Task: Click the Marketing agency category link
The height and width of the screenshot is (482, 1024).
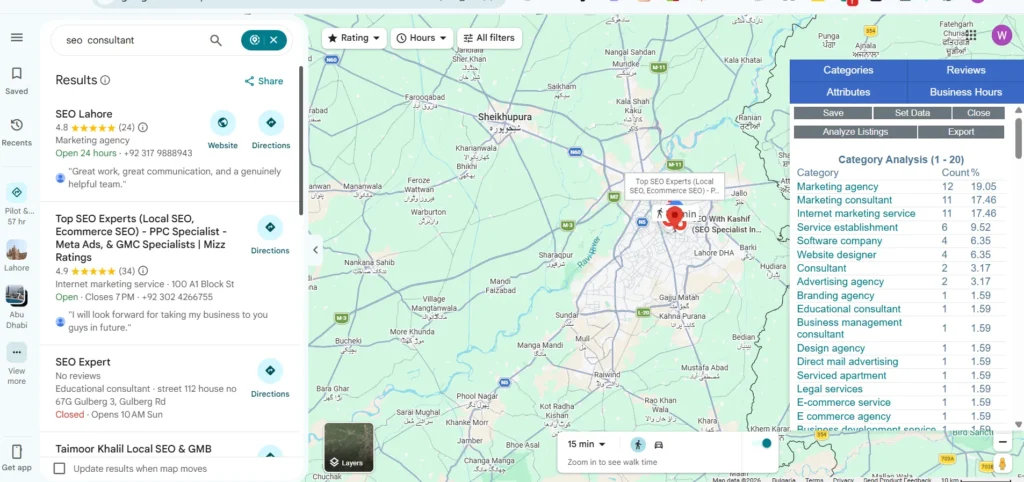Action: click(x=837, y=187)
